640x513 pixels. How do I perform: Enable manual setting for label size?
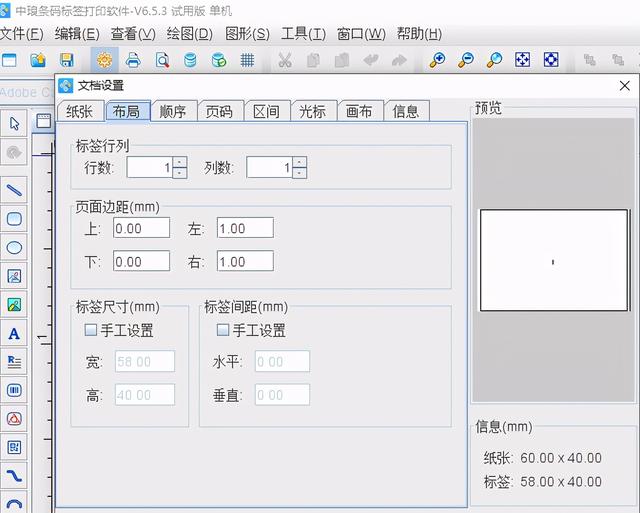91,330
